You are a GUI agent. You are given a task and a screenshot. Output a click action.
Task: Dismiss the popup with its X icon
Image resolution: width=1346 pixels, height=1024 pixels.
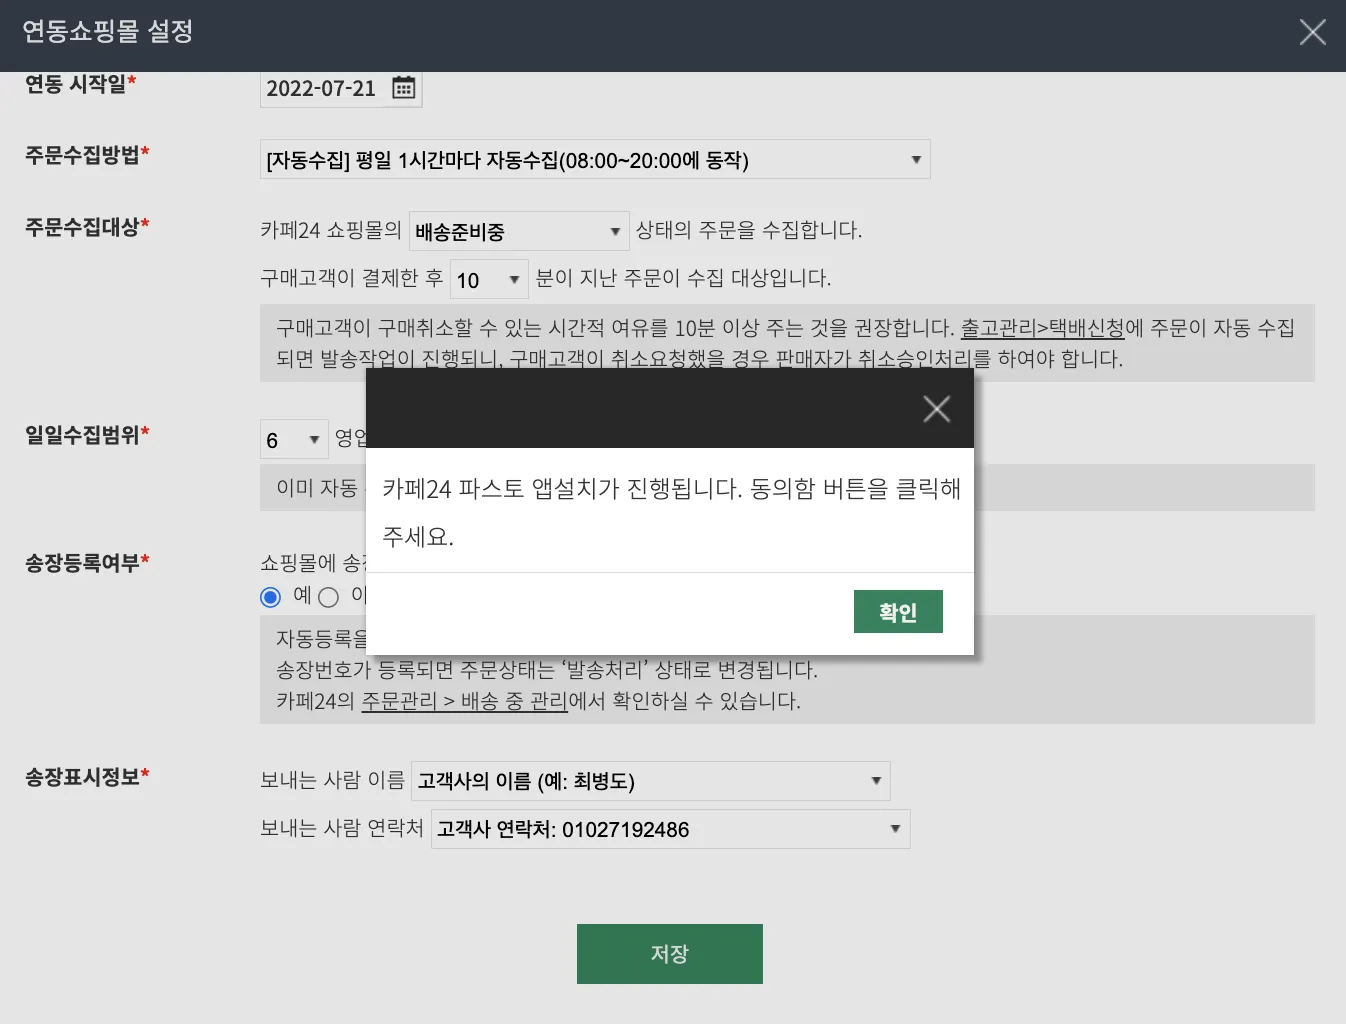point(936,408)
